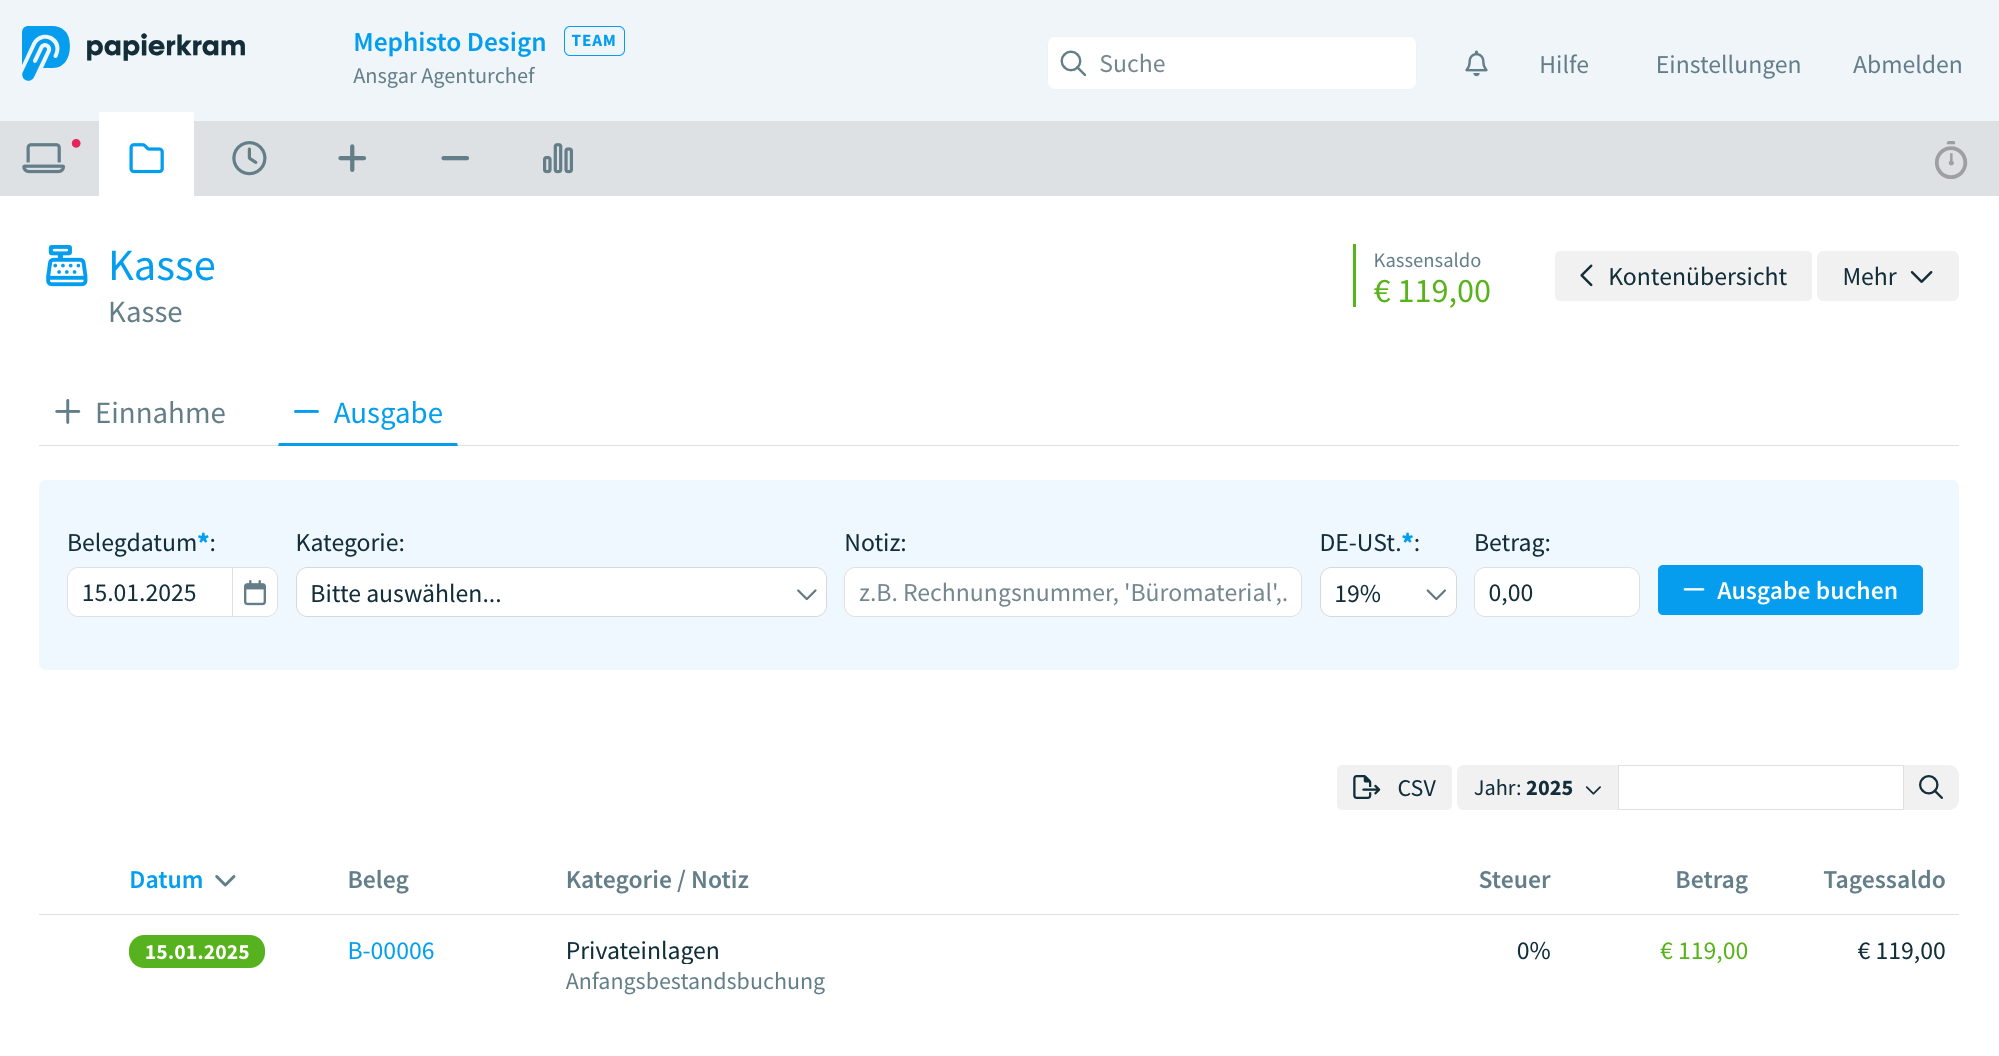1999x1056 pixels.
Task: Export entries as CSV
Action: pos(1394,787)
